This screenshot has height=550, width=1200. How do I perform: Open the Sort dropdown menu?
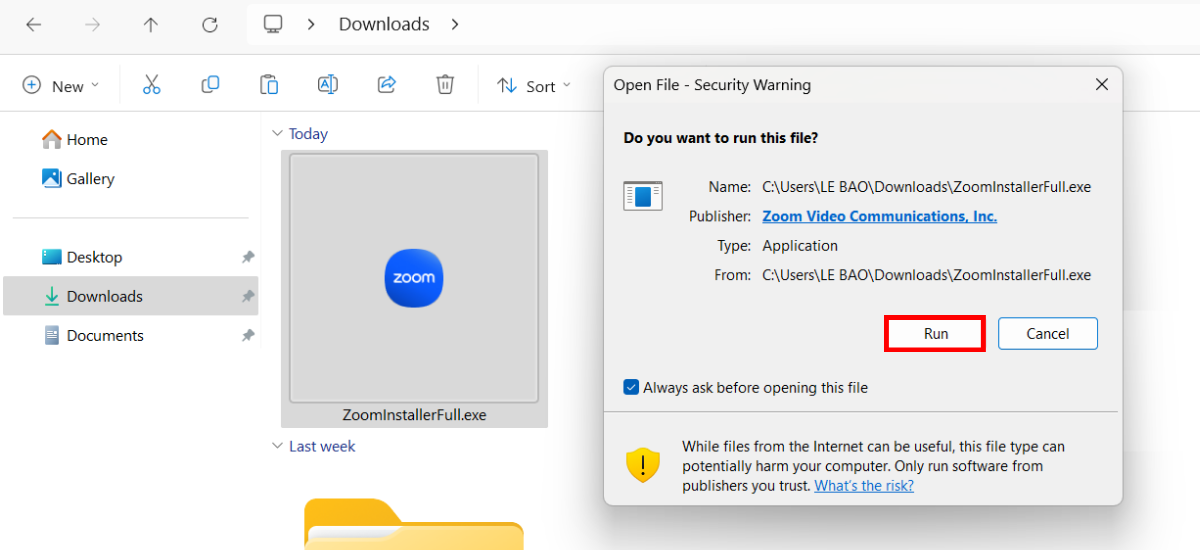(534, 86)
